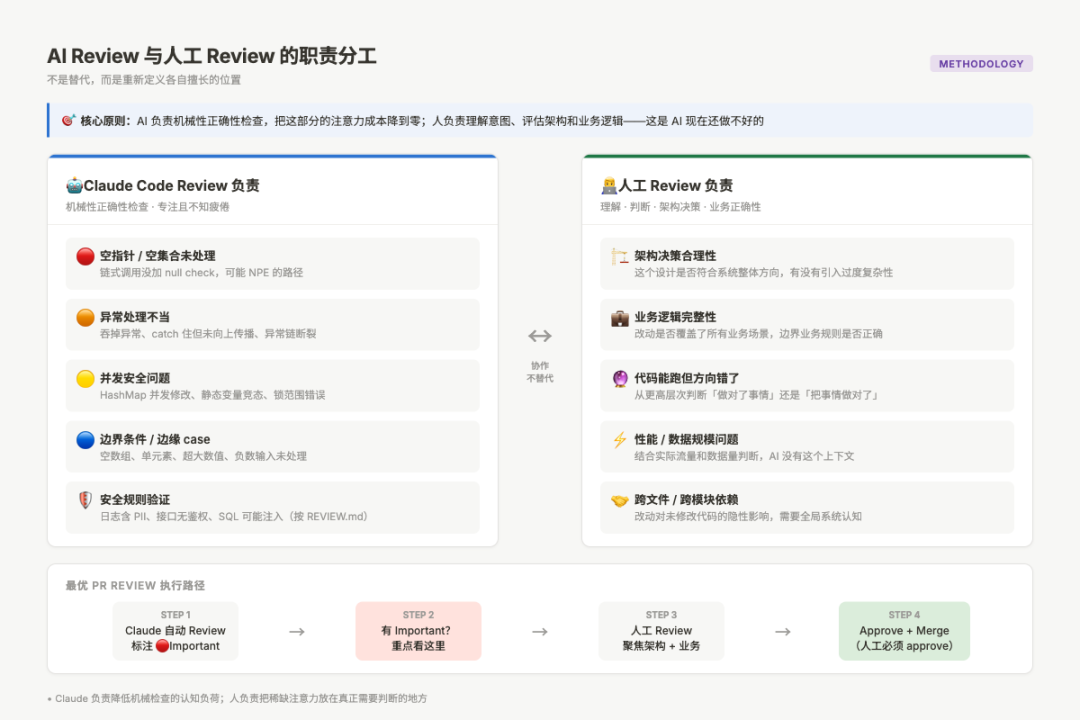
Task: Click the yellow circle icon for 并发安全问题
Action: pyautogui.click(x=85, y=379)
